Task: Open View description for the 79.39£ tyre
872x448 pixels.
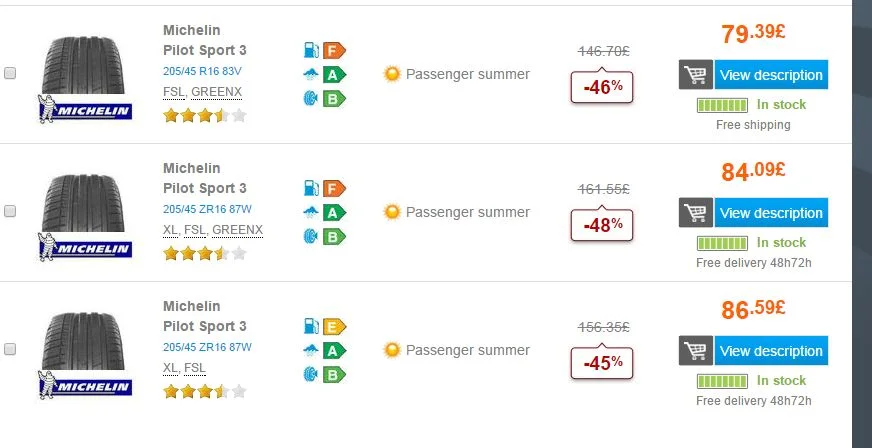Action: [771, 74]
